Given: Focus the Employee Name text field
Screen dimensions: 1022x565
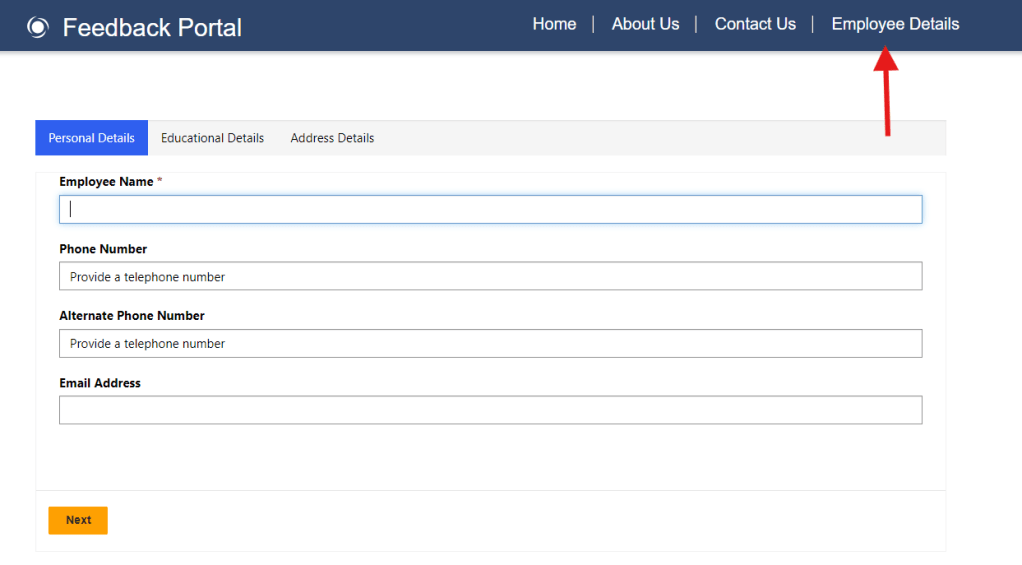Looking at the screenshot, I should (490, 209).
